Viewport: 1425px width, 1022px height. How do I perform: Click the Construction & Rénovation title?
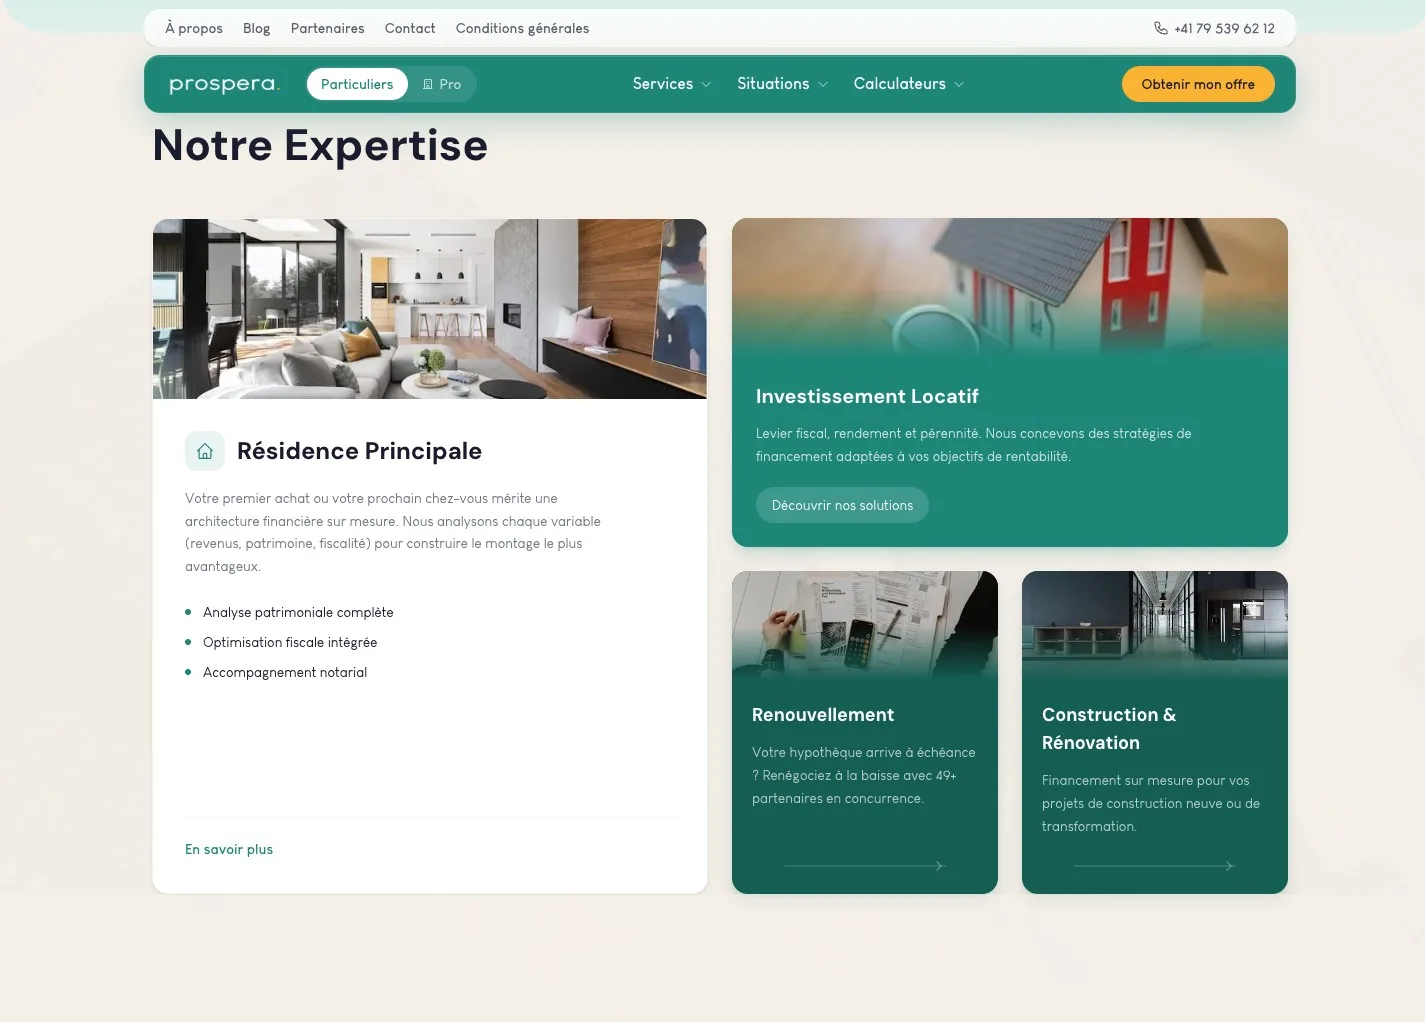coord(1109,729)
